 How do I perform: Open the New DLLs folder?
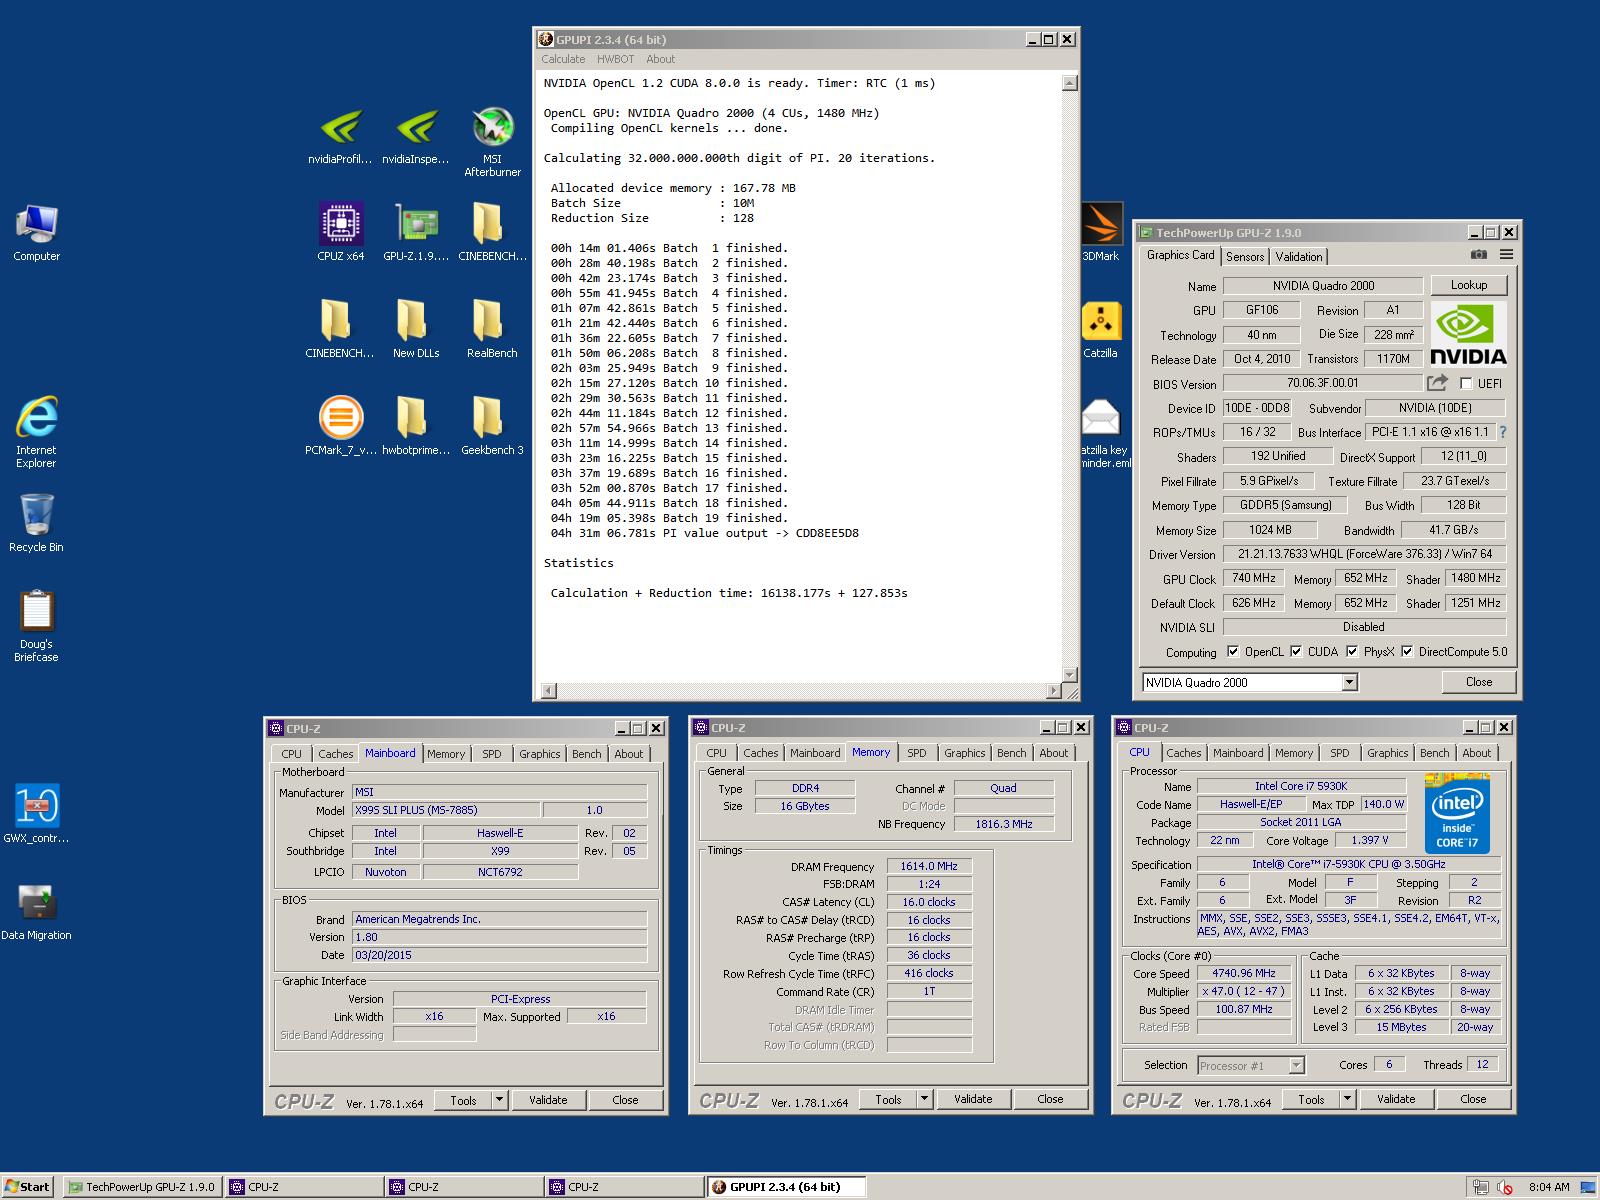(x=416, y=329)
